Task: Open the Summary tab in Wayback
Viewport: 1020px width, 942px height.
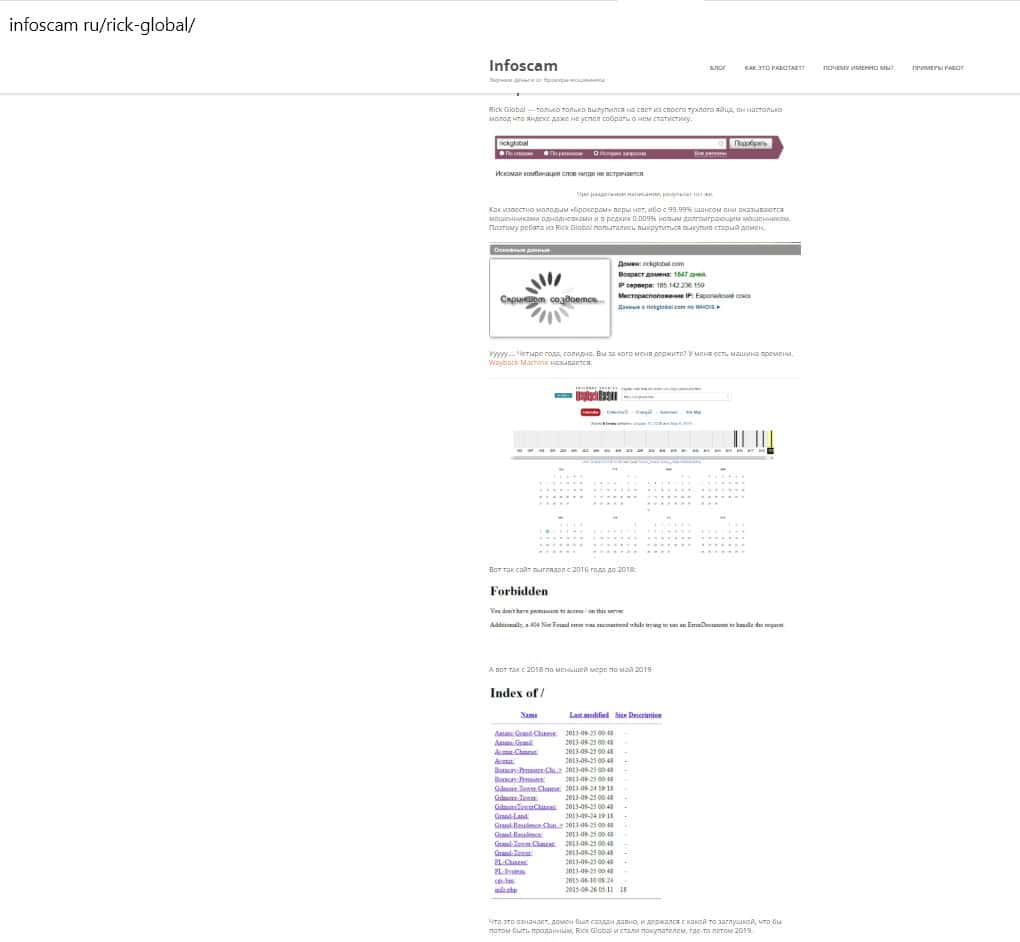Action: point(669,412)
